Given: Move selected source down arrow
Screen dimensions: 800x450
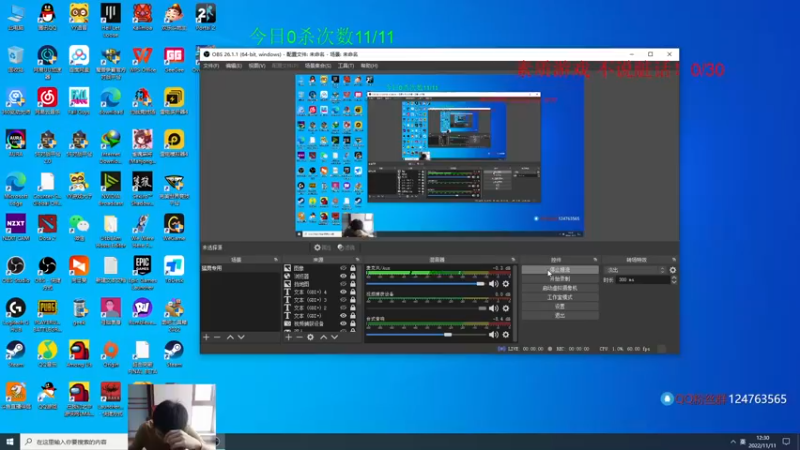Looking at the screenshot, I should point(335,337).
